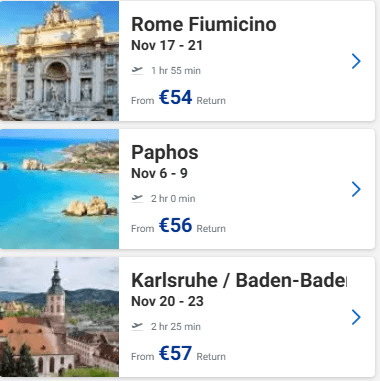Click the plane icon beside 2 hr 25 min
Viewport: 380px width, 381px height.
tap(137, 326)
